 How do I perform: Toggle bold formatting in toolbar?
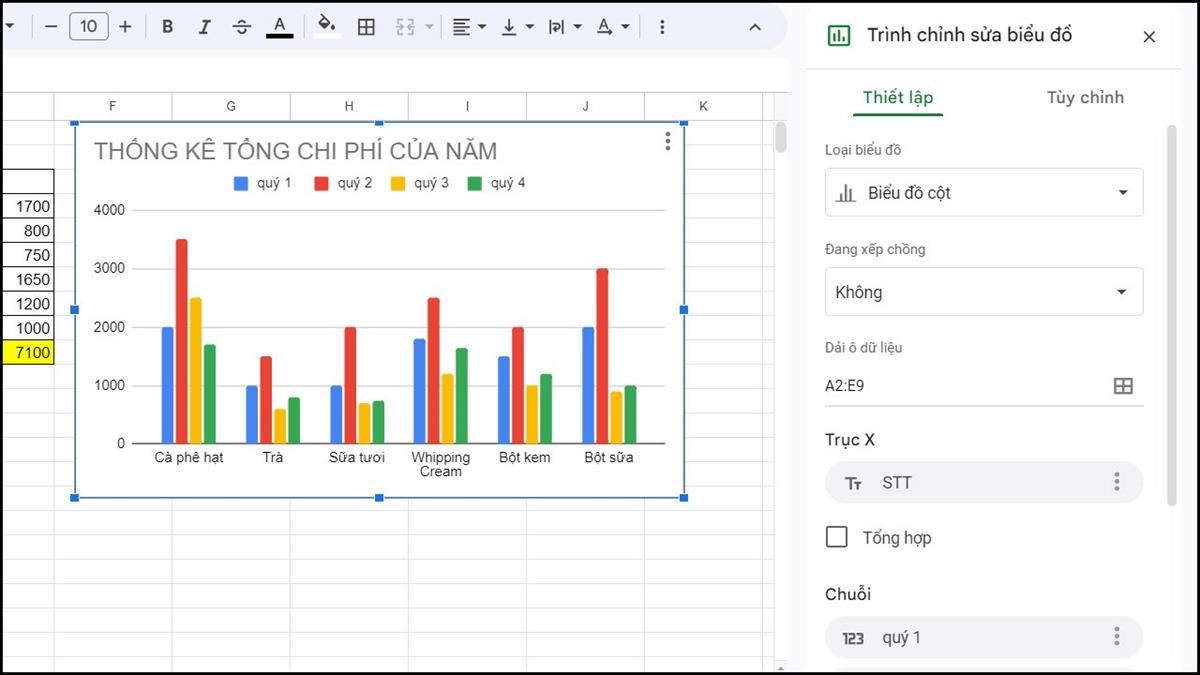coord(168,27)
